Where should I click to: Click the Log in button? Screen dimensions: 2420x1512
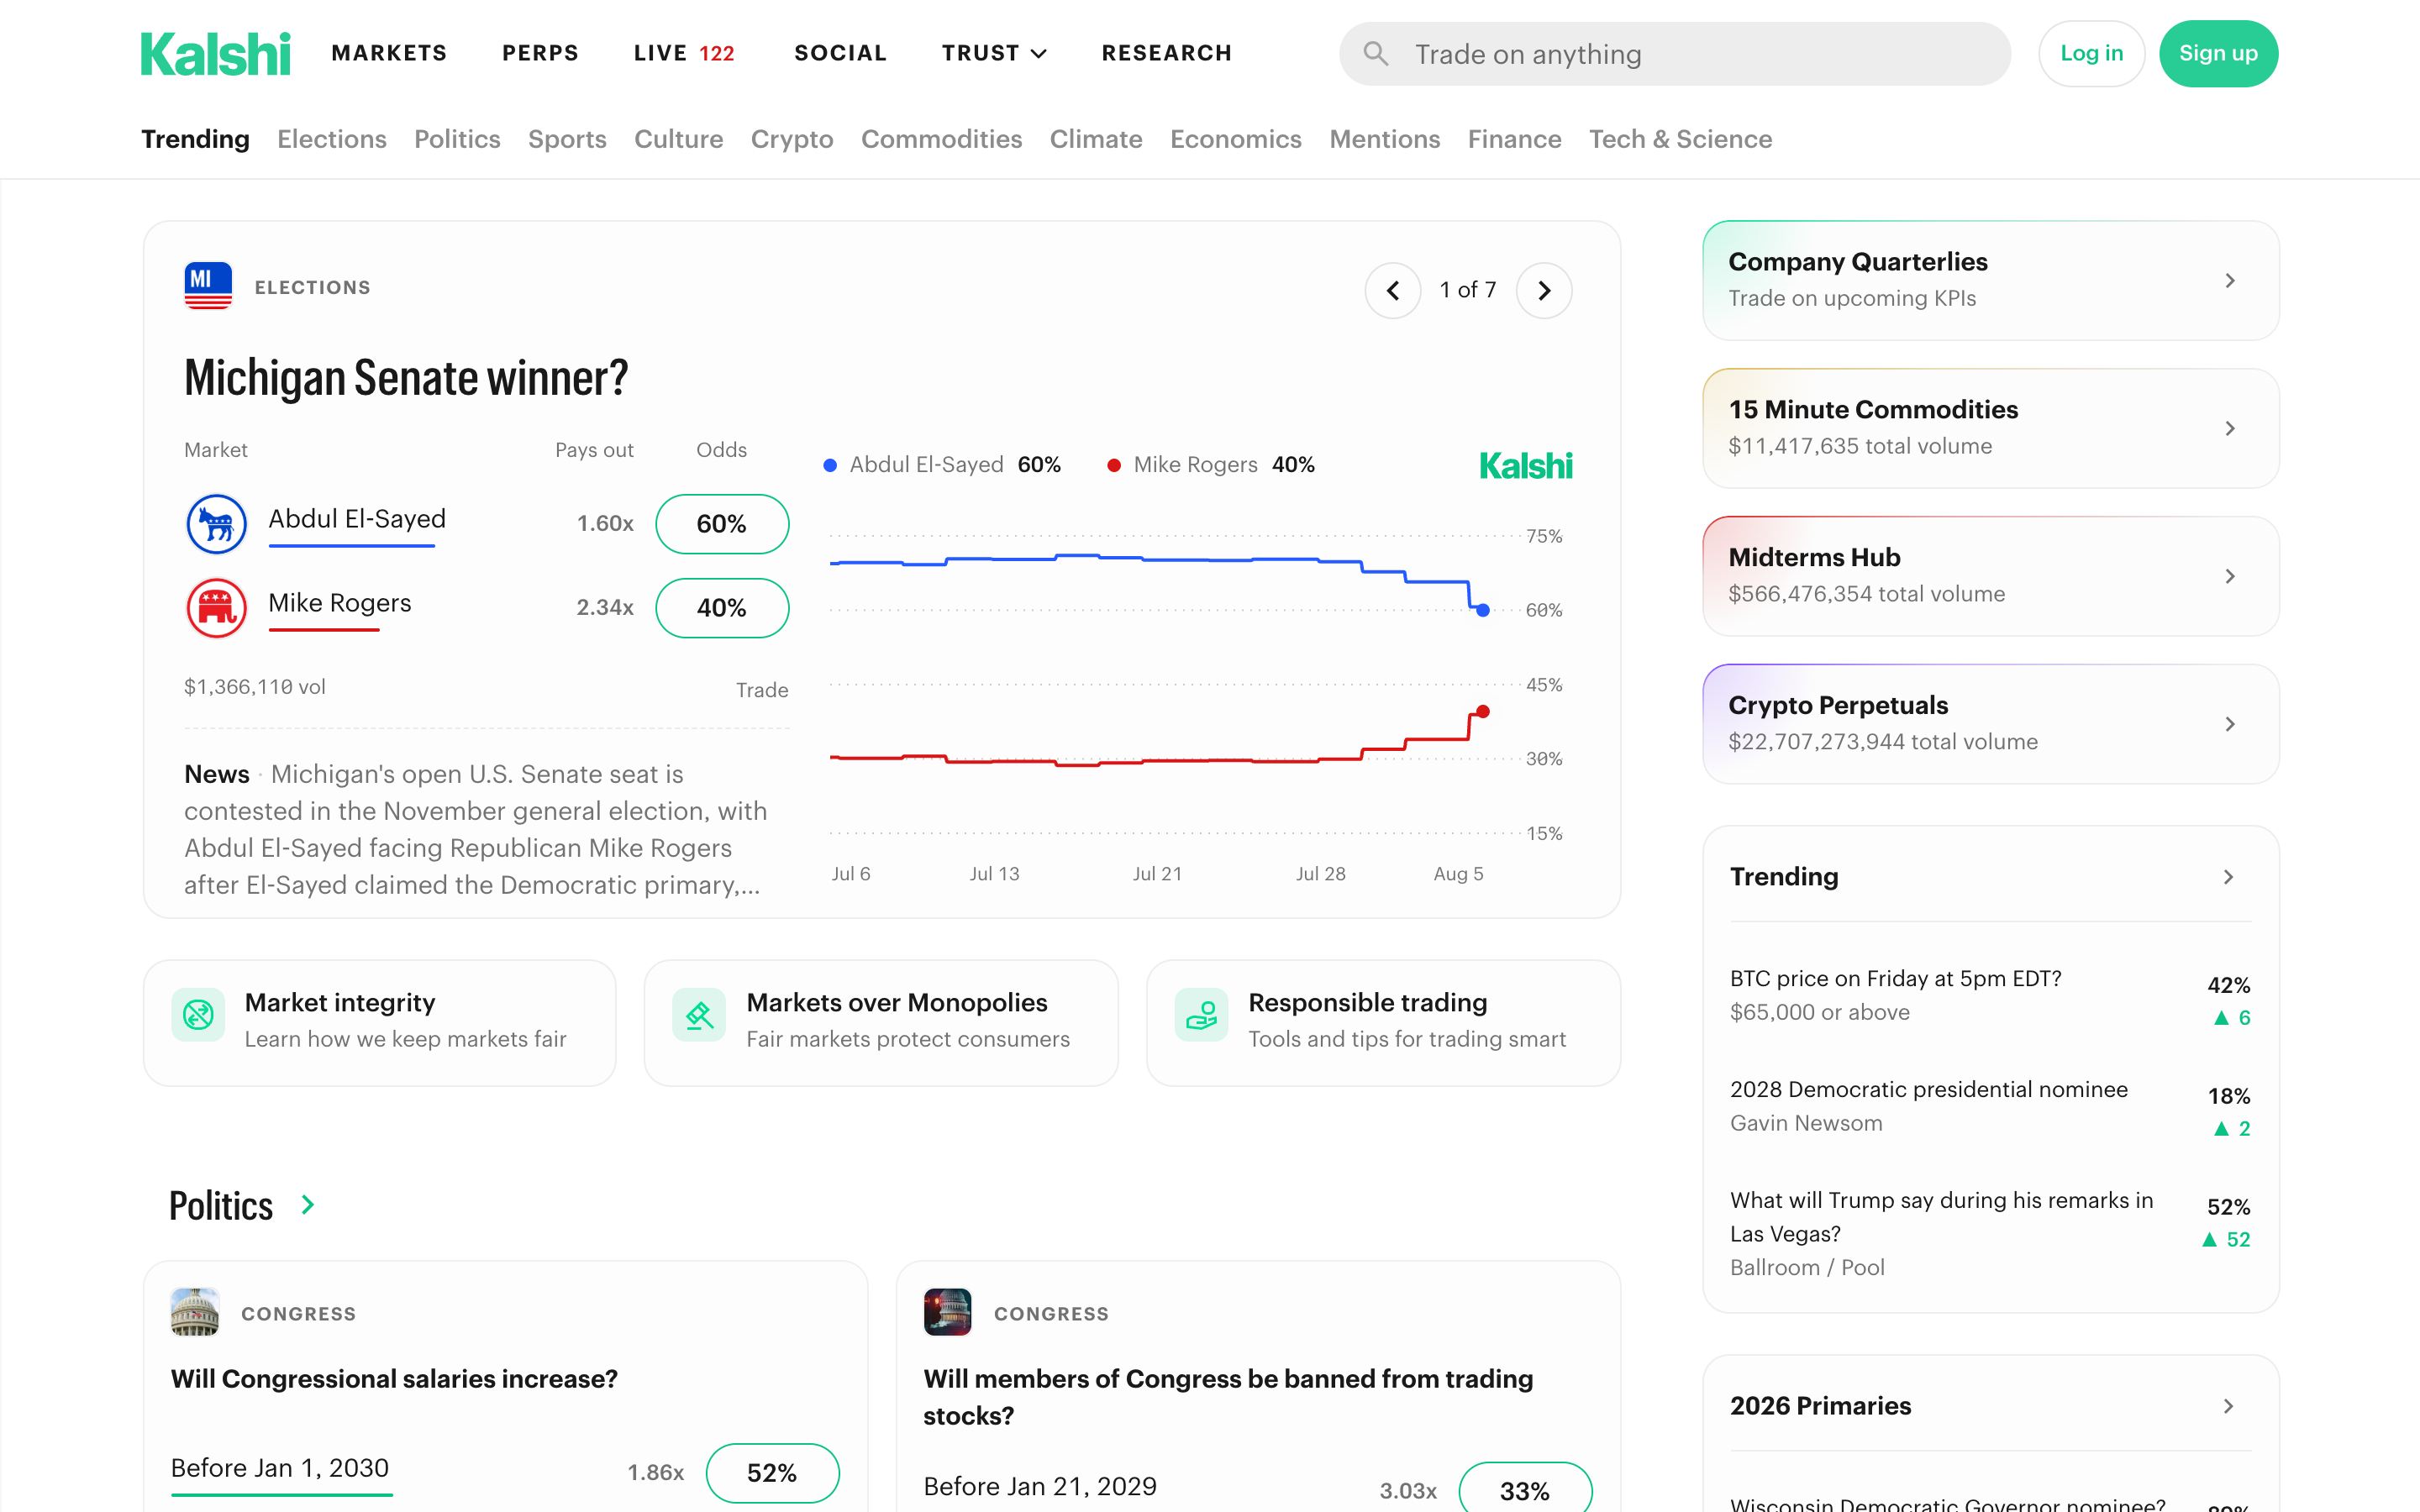tap(2091, 54)
